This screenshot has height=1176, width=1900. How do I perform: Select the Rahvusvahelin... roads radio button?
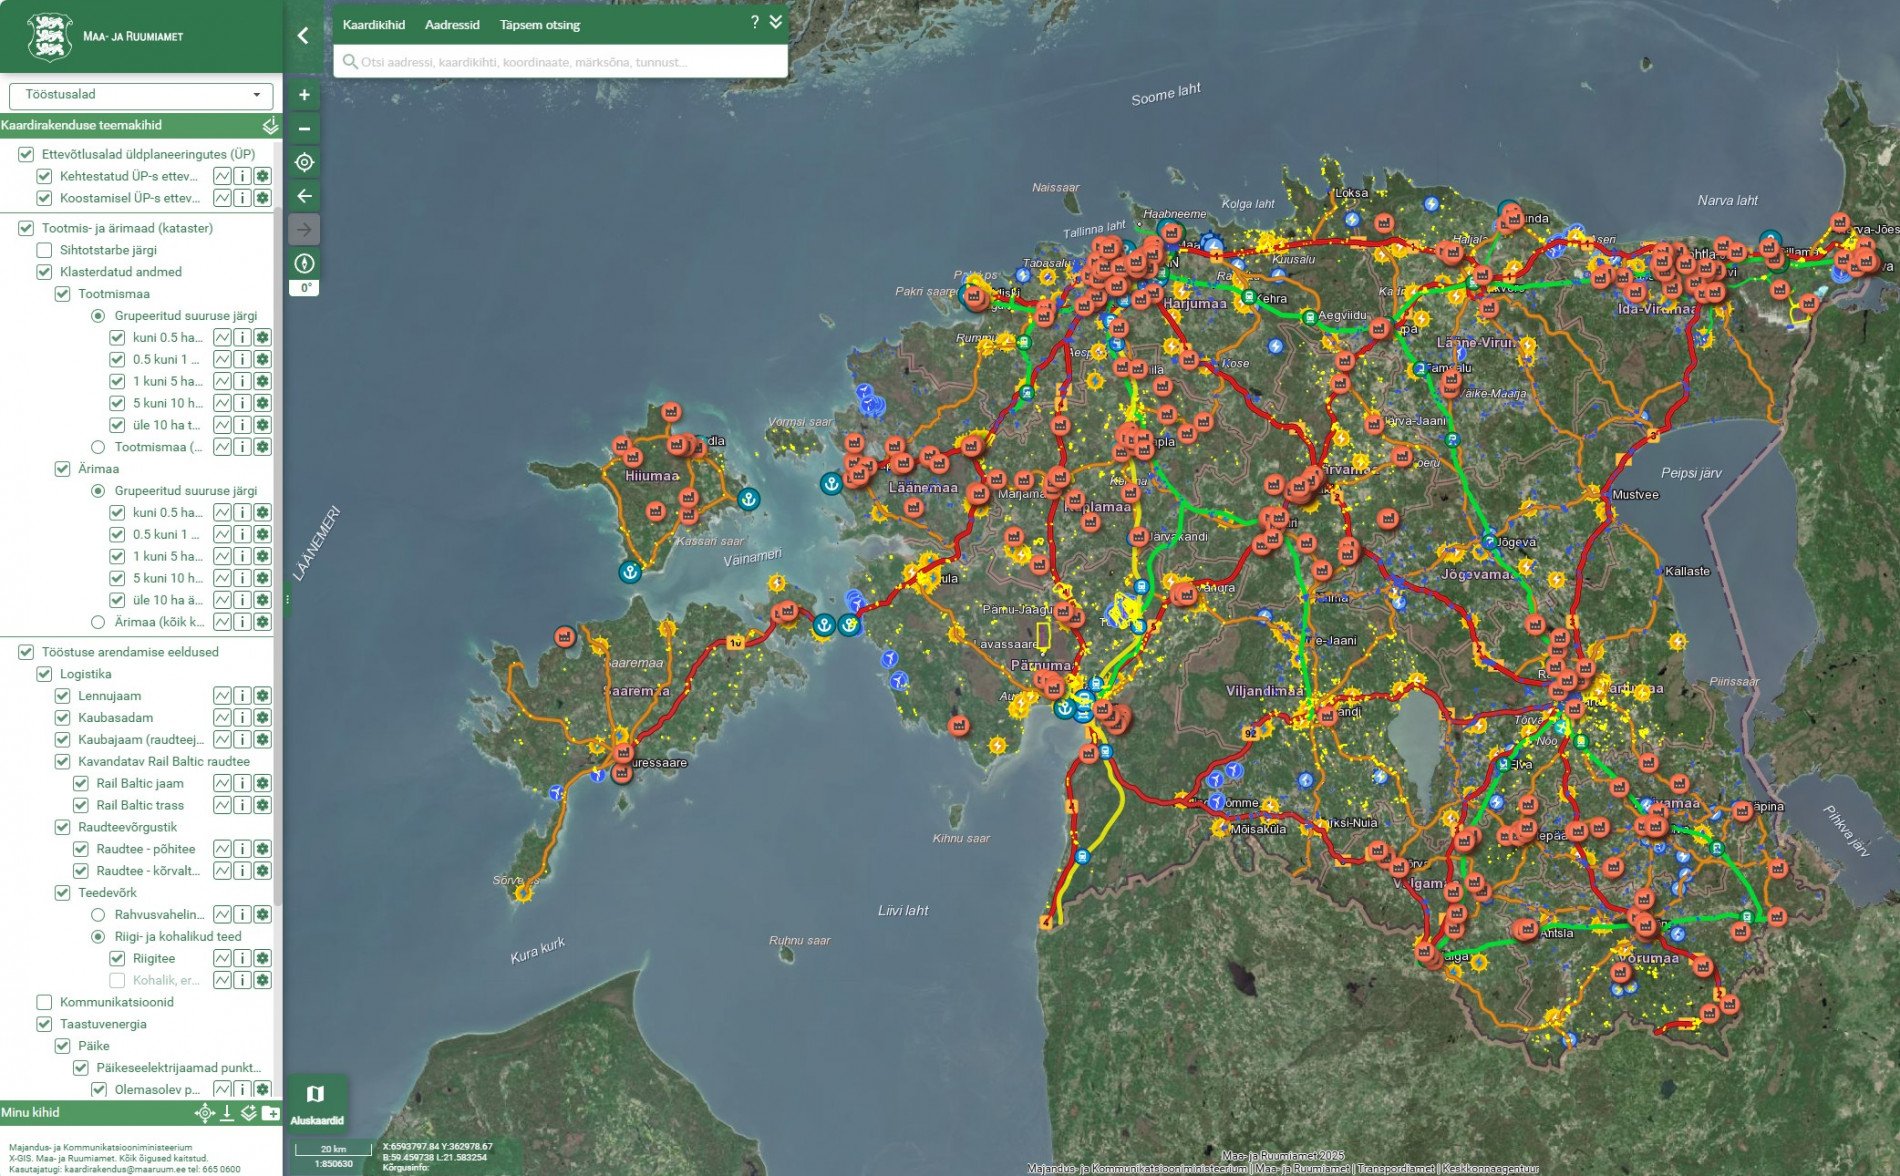point(98,915)
